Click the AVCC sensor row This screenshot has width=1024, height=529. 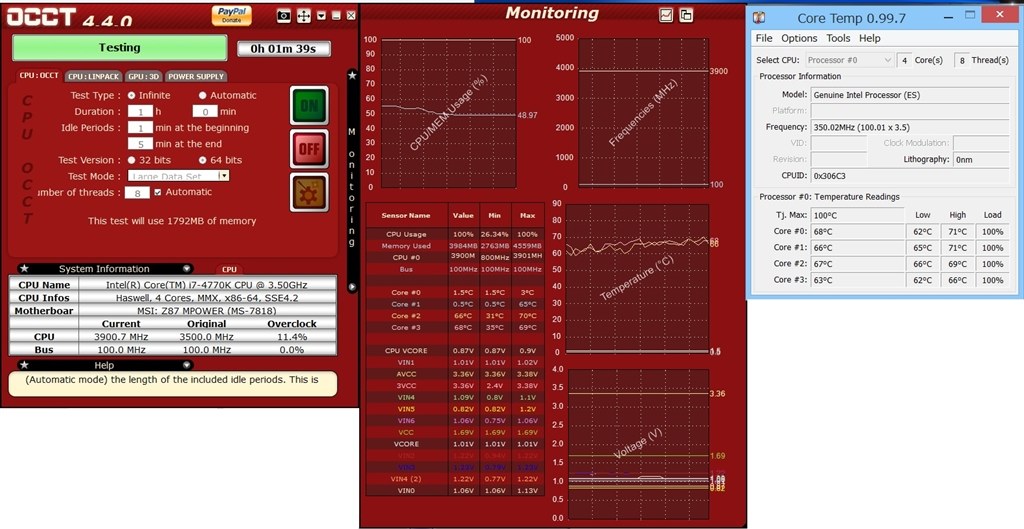(x=455, y=374)
